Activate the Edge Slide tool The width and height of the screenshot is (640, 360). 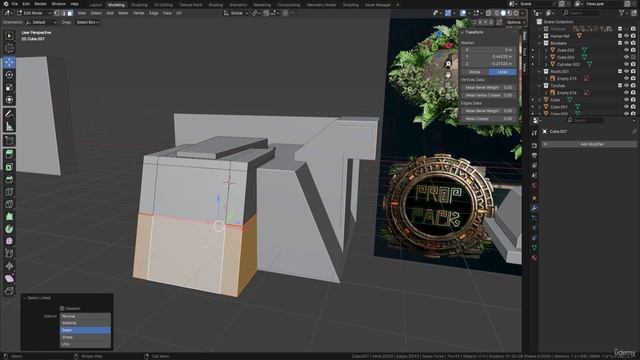coord(9,254)
